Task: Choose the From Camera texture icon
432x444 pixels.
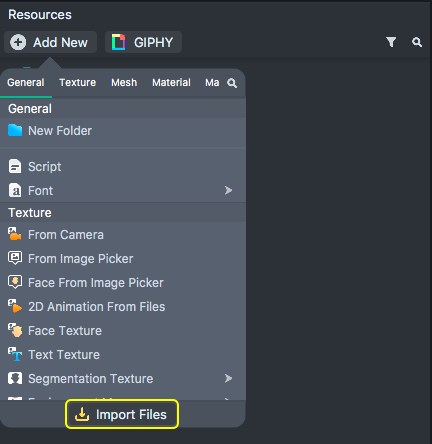Action: click(x=15, y=234)
